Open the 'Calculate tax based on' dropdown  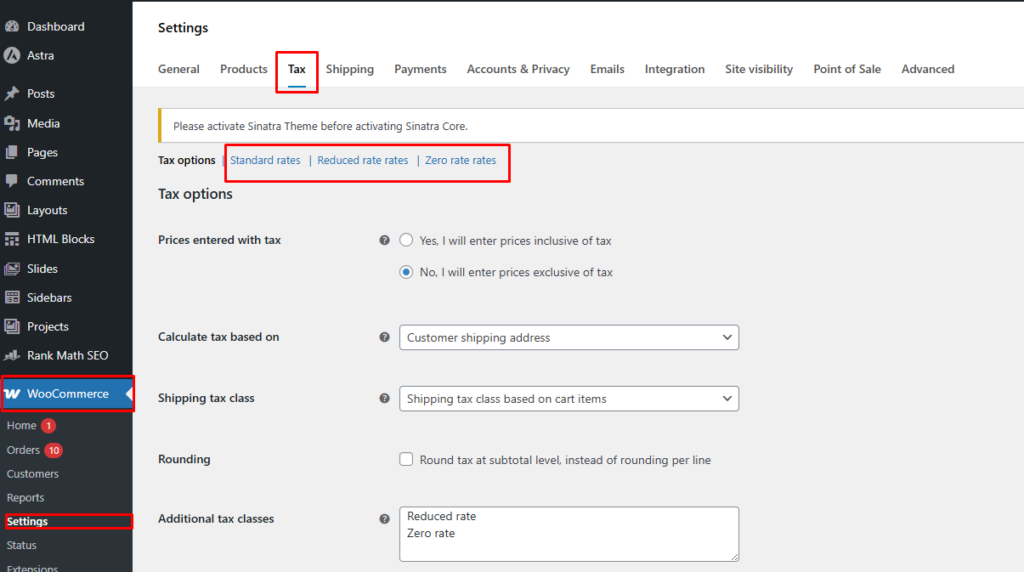click(568, 338)
